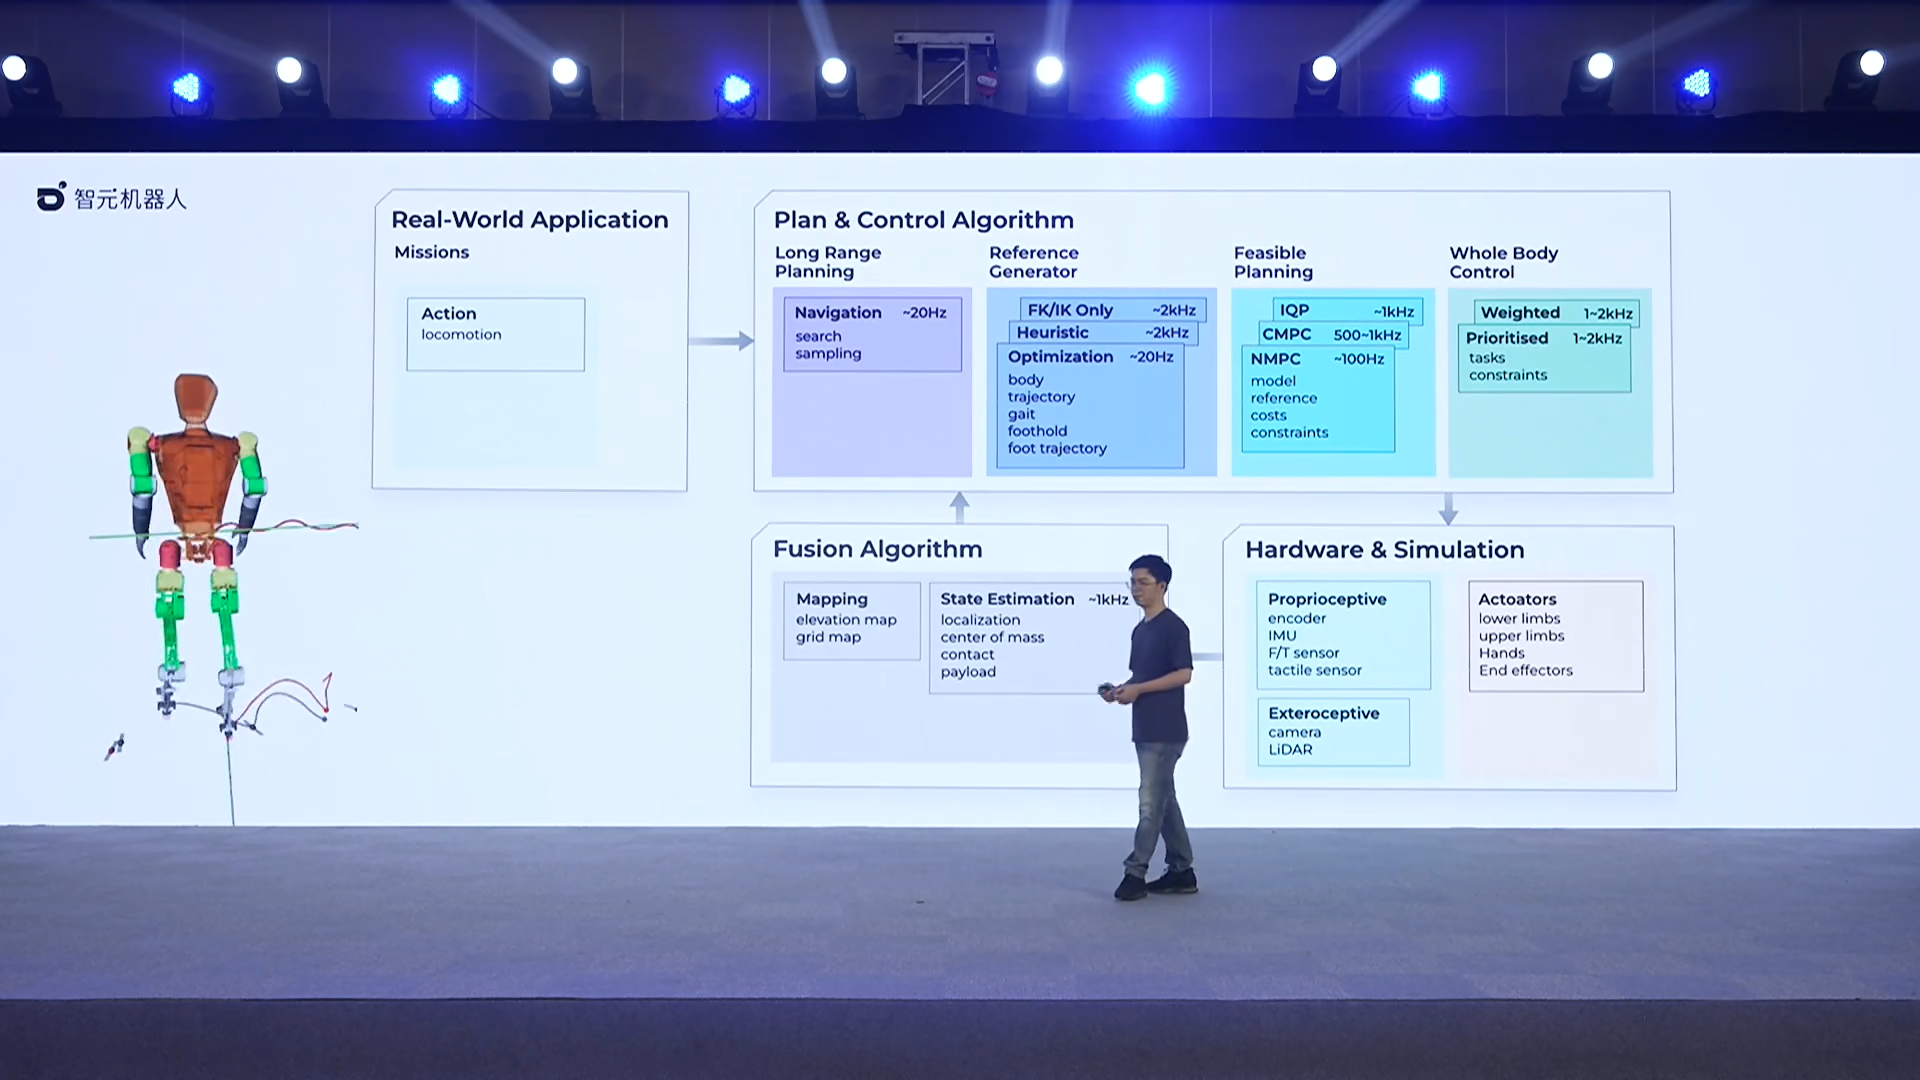The height and width of the screenshot is (1080, 1920).
Task: Click the "~100Hz" rate beside NMPC
Action: pyautogui.click(x=1359, y=359)
